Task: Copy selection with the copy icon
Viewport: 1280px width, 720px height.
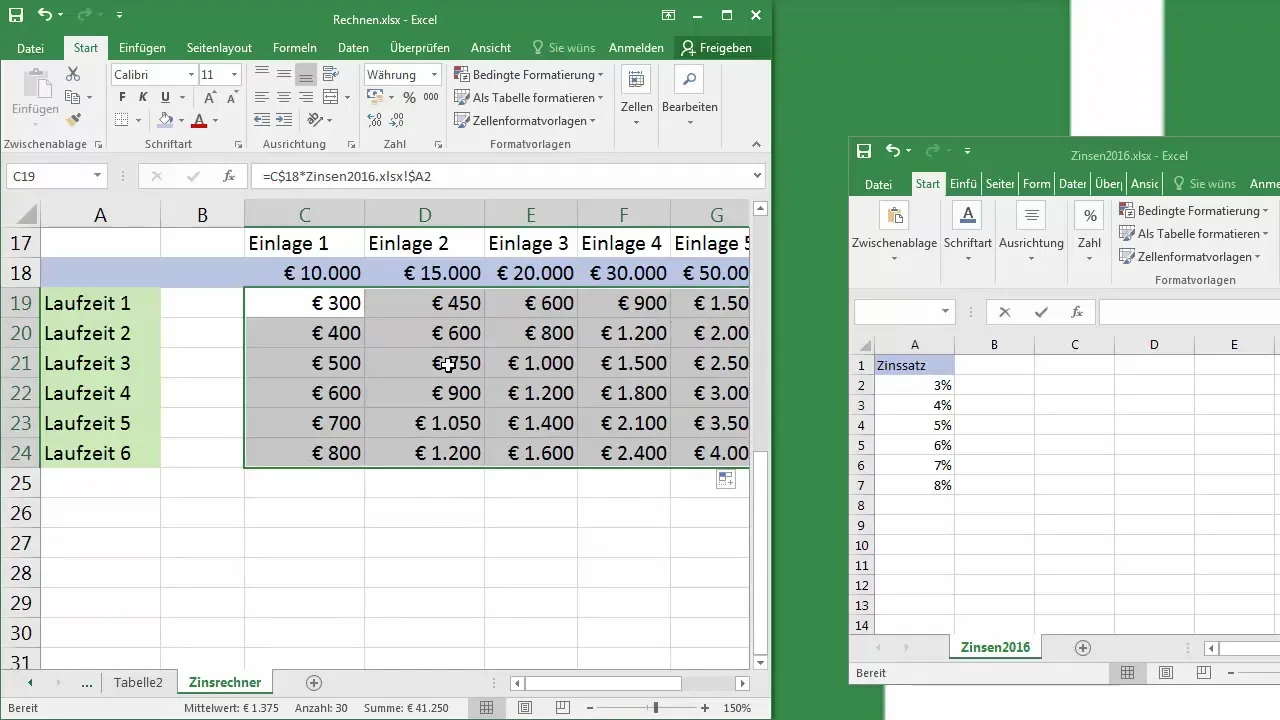Action: click(73, 97)
